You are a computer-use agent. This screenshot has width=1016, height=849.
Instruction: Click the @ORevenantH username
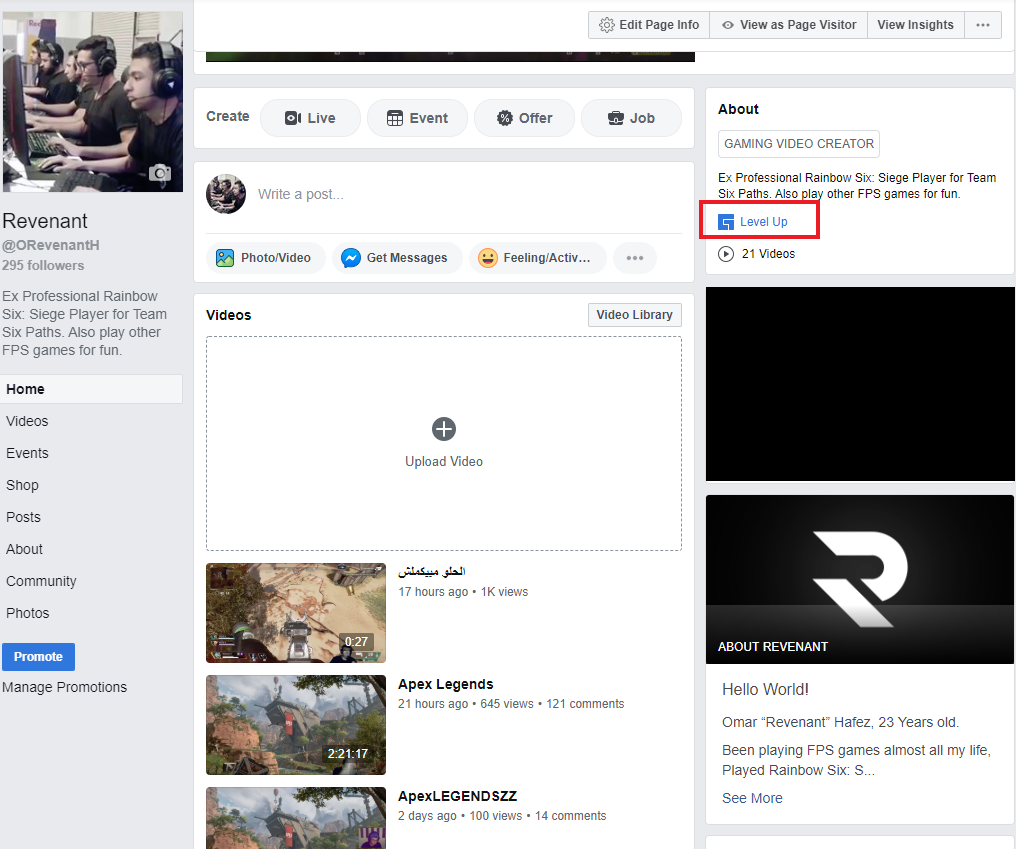(51, 246)
